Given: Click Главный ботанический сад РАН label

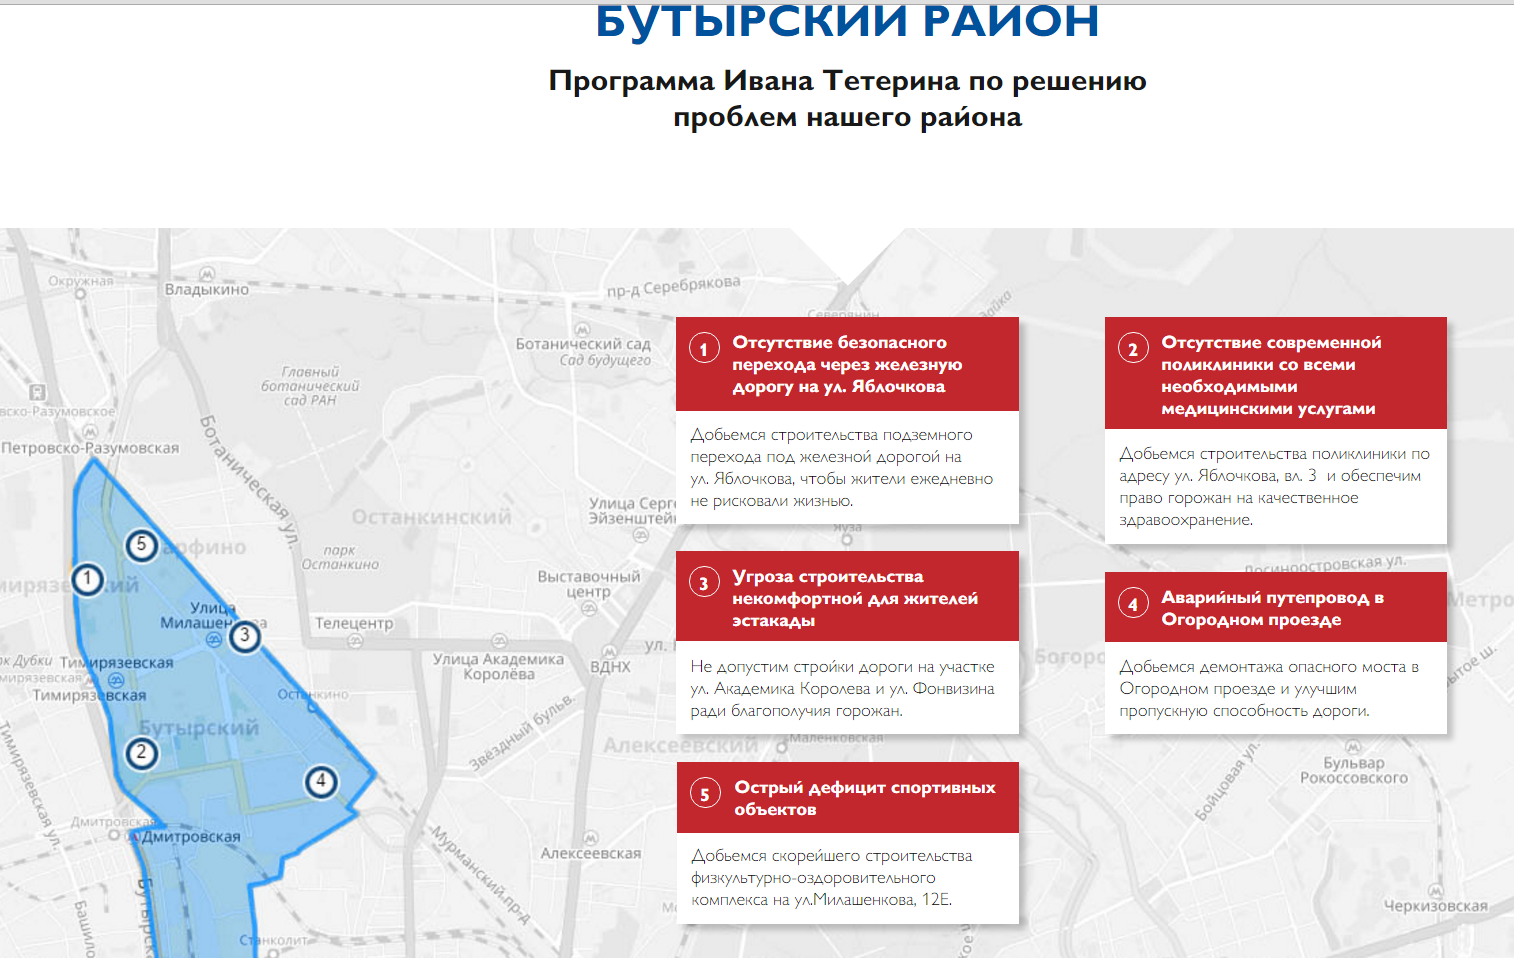Looking at the screenshot, I should (310, 386).
